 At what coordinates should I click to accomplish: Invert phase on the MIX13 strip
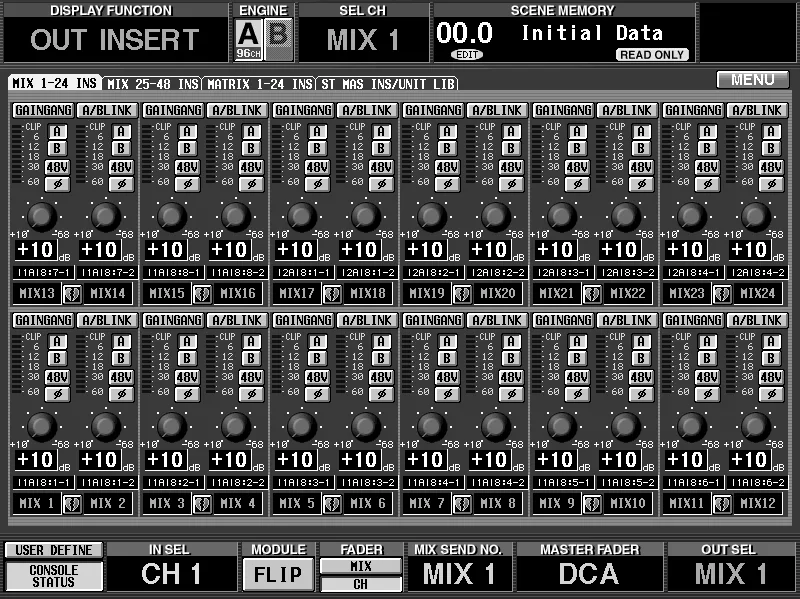pyautogui.click(x=57, y=184)
